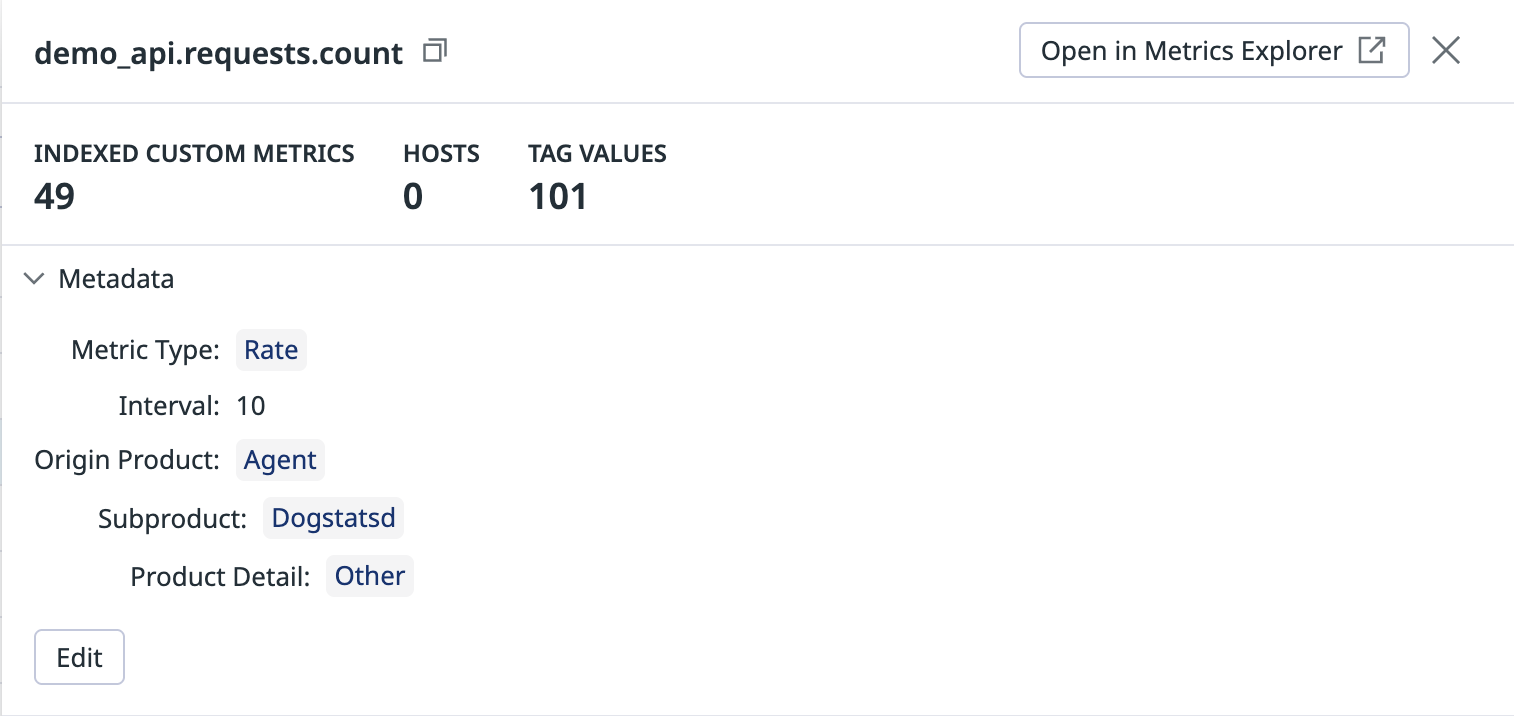
Task: Copy the demo_api.requests.count metric name
Action: coord(435,51)
